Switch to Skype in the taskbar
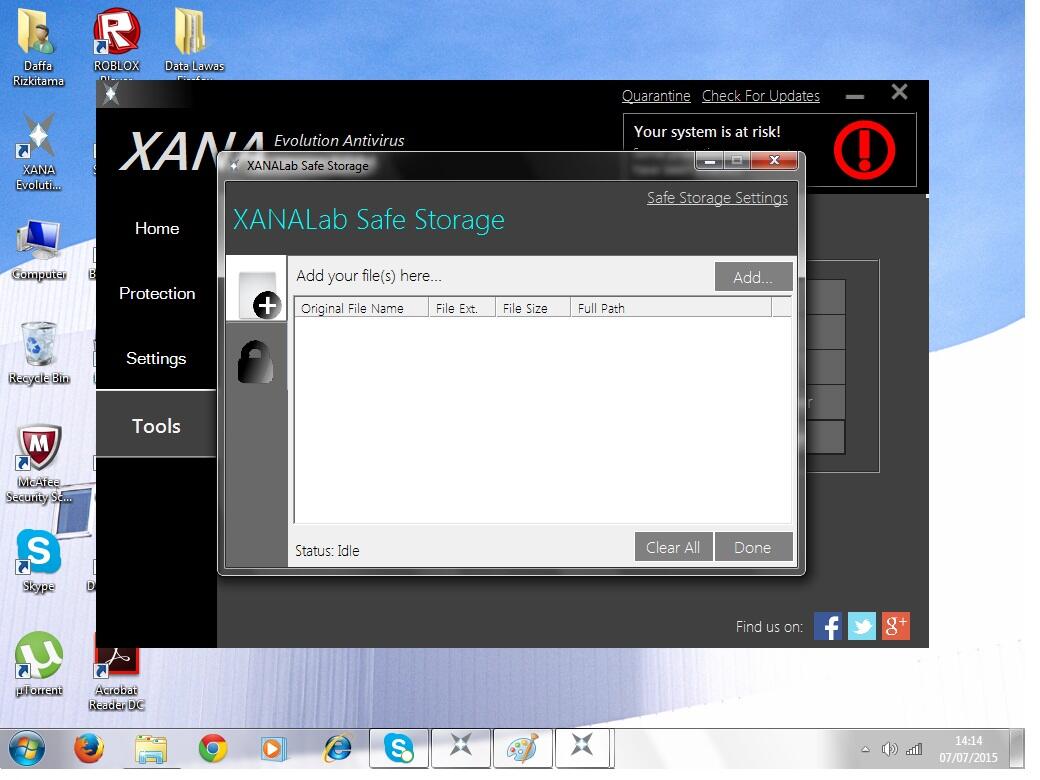The image size is (1040, 780). tap(399, 749)
